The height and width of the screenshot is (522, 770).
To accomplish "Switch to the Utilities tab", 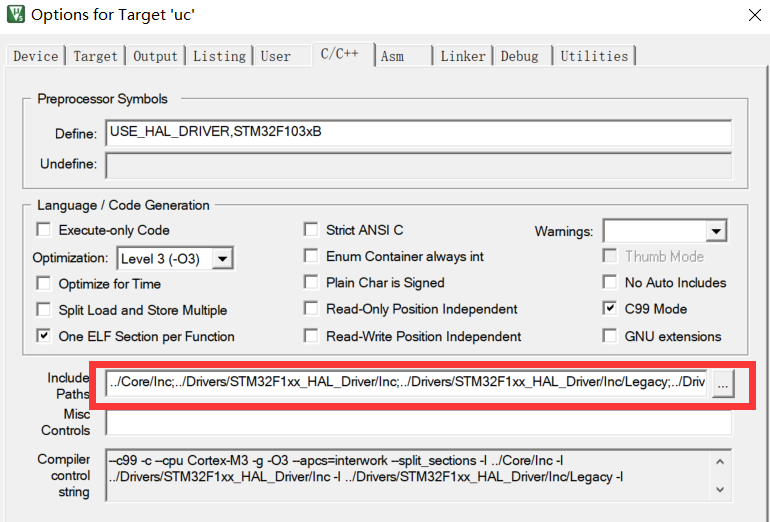I will (594, 56).
